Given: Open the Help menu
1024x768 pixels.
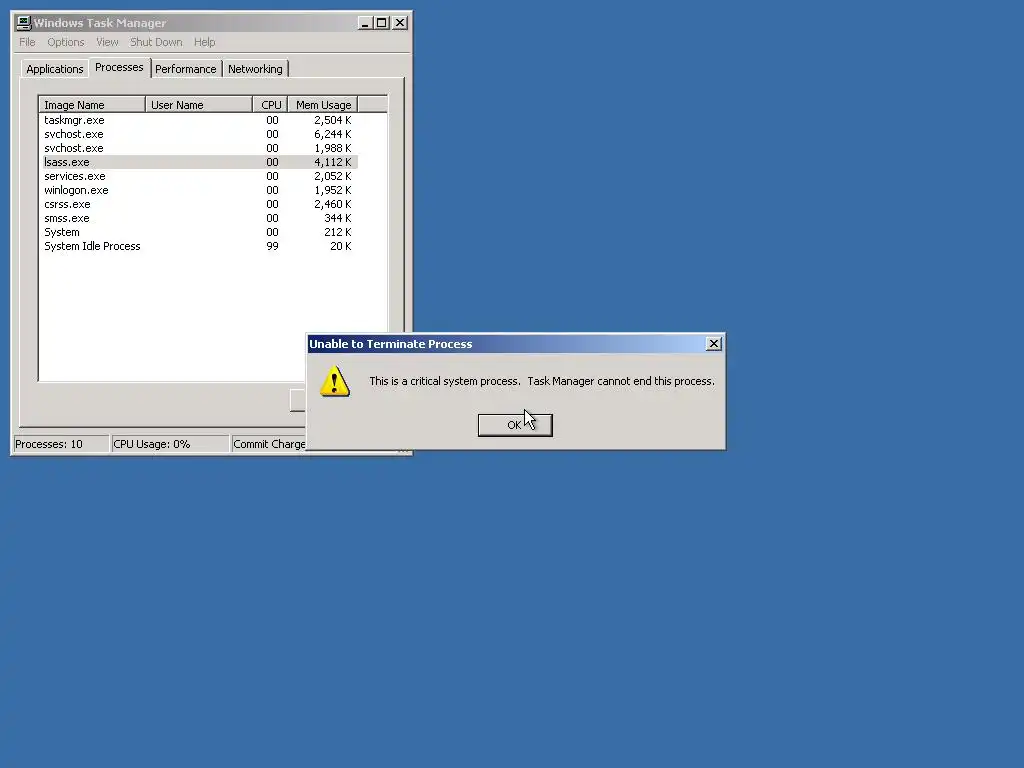Looking at the screenshot, I should pyautogui.click(x=204, y=42).
